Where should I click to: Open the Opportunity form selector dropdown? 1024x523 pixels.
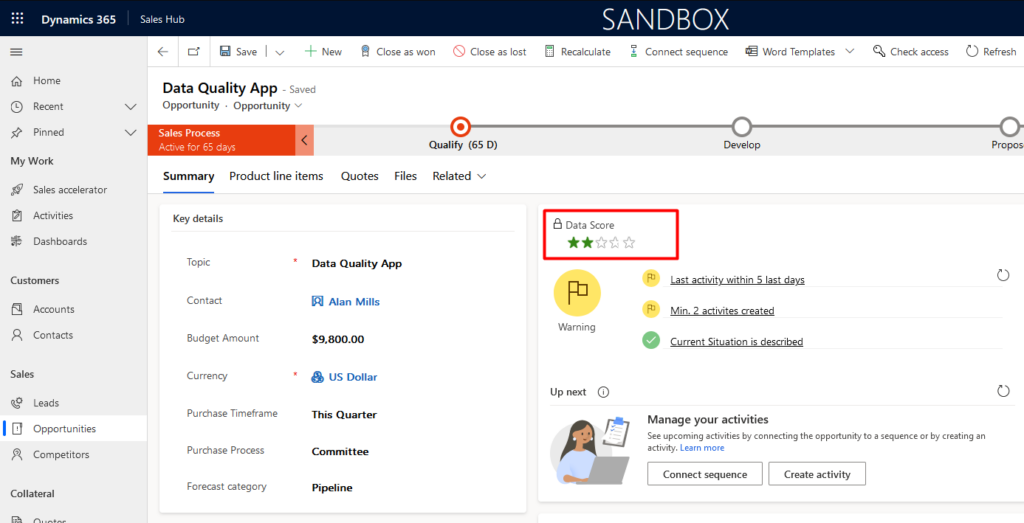tap(268, 105)
